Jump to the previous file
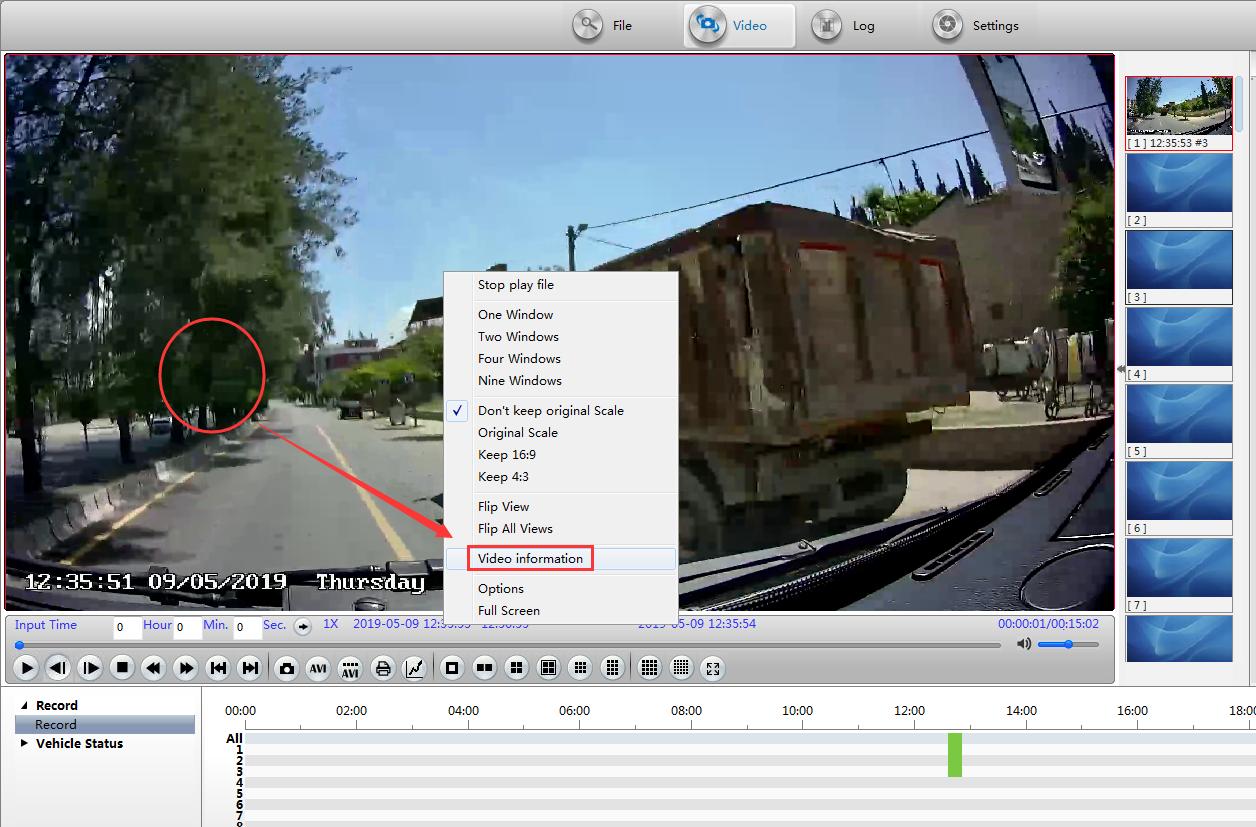The width and height of the screenshot is (1256, 827). pyautogui.click(x=217, y=668)
